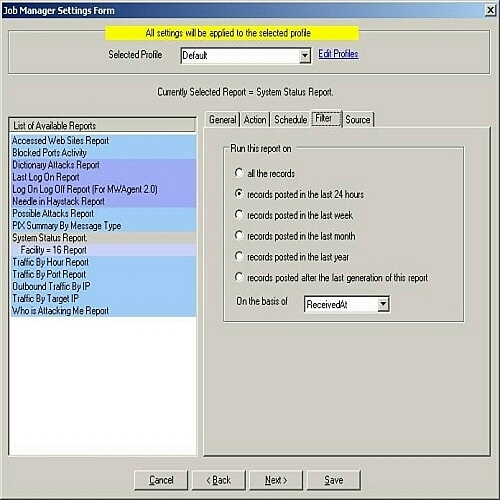The height and width of the screenshot is (500, 500).
Task: Switch to the General tab
Action: click(223, 119)
